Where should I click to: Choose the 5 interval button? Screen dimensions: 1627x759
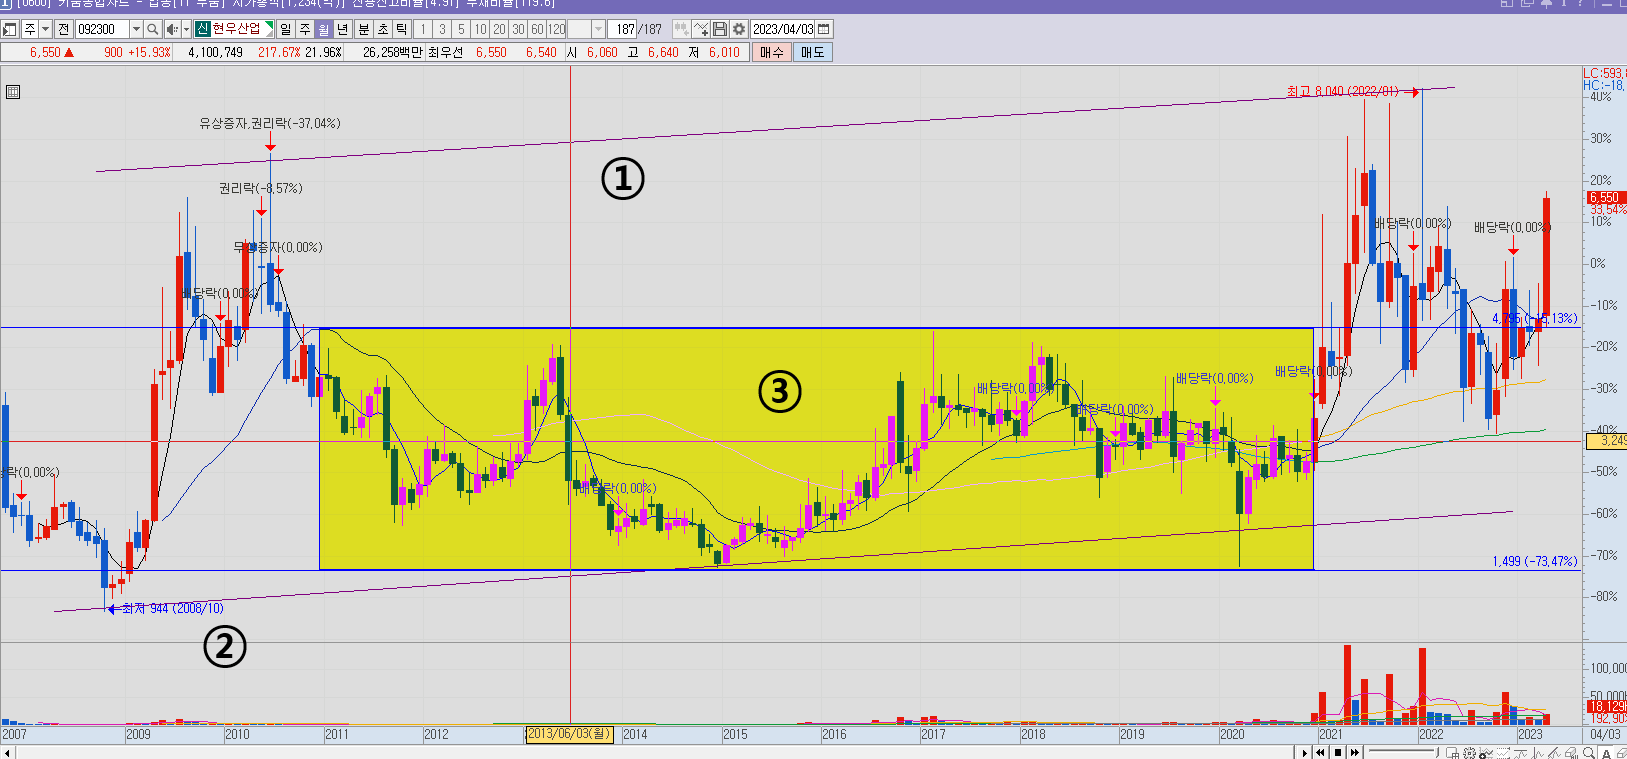pyautogui.click(x=461, y=29)
